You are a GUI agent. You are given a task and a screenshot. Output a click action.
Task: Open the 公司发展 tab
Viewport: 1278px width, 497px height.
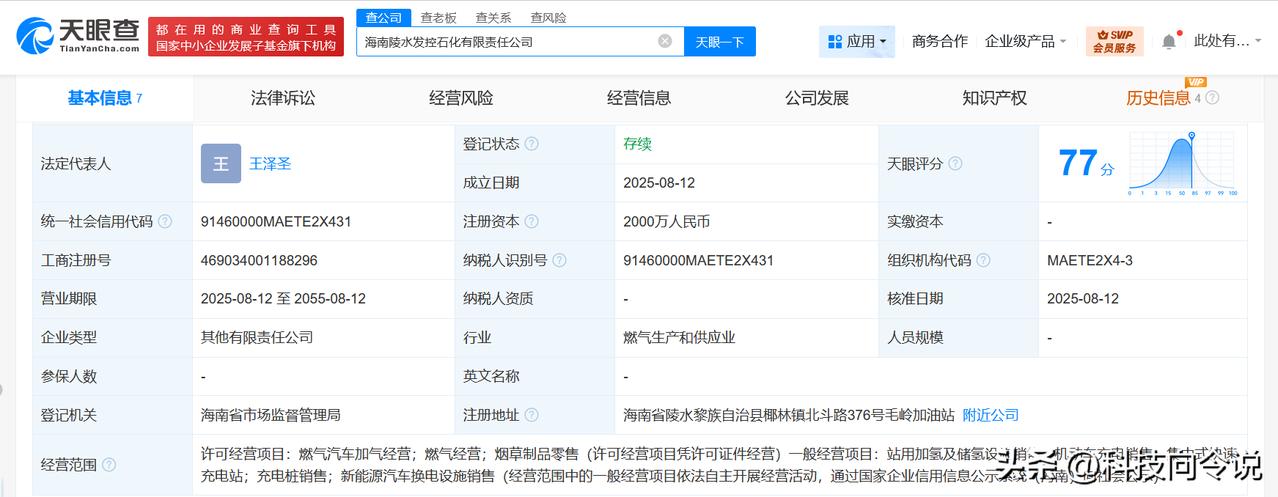[817, 98]
